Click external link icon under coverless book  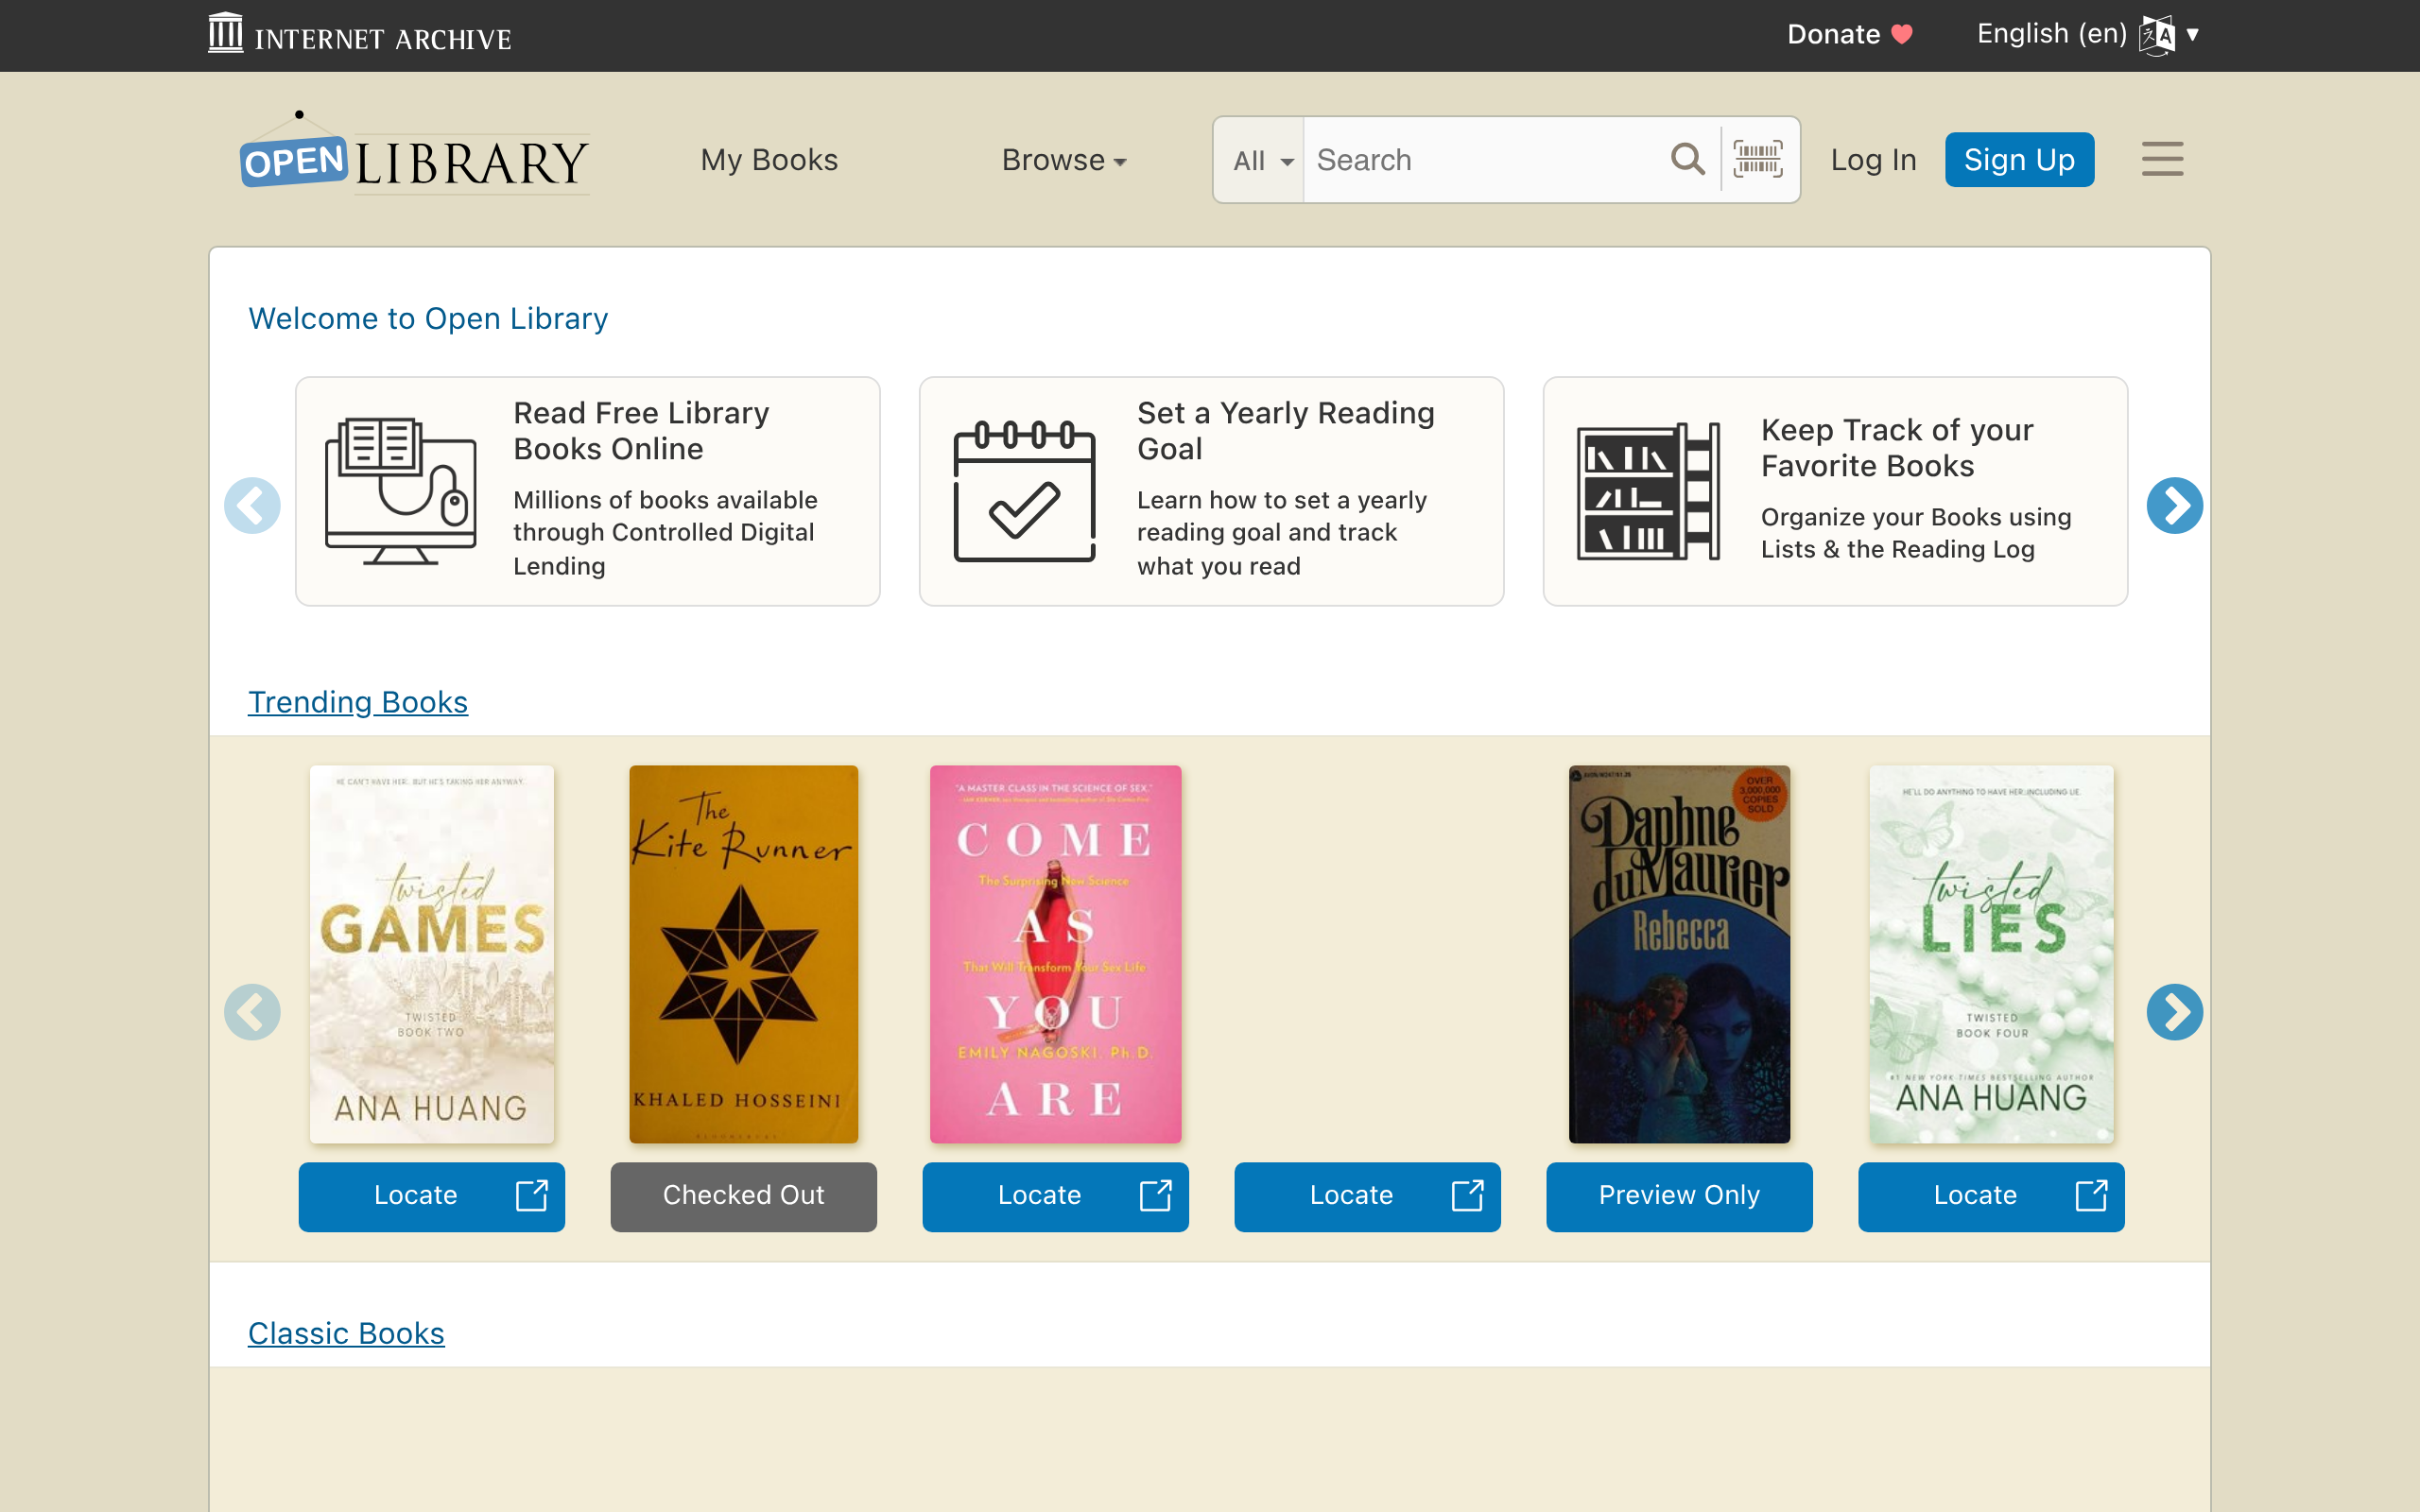tap(1468, 1195)
